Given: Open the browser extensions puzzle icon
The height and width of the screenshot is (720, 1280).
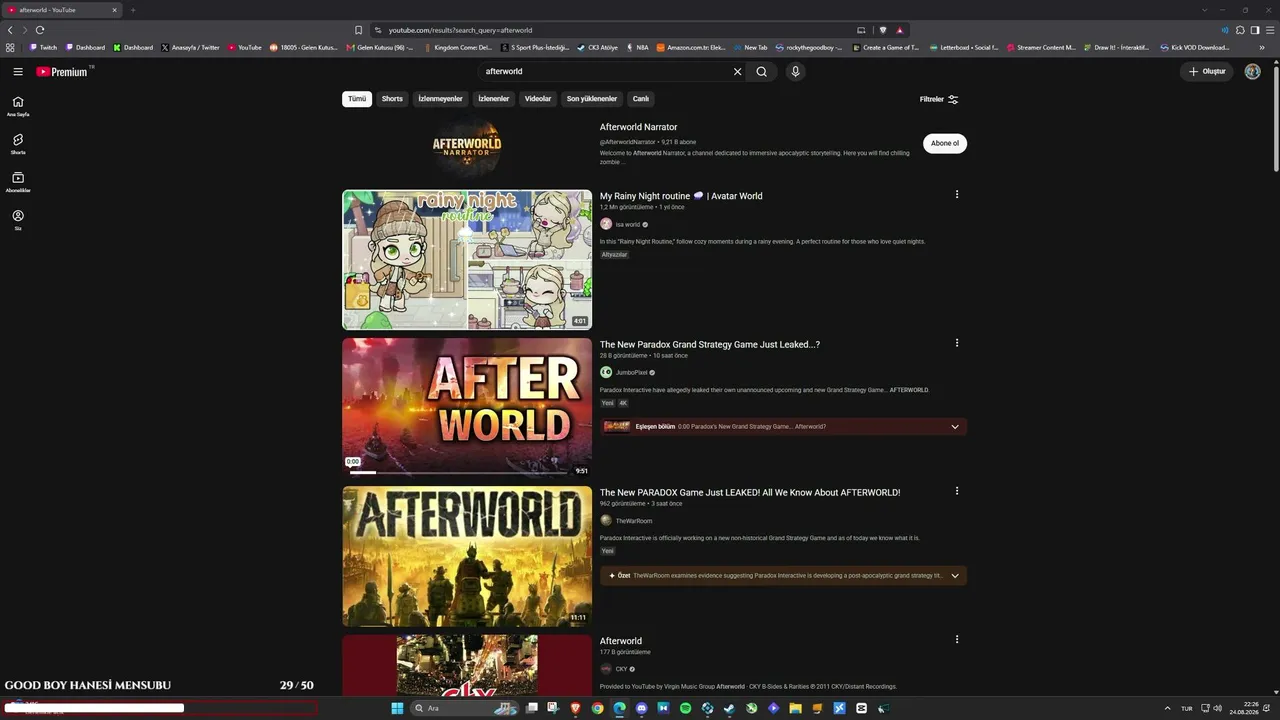Looking at the screenshot, I should (x=1240, y=30).
